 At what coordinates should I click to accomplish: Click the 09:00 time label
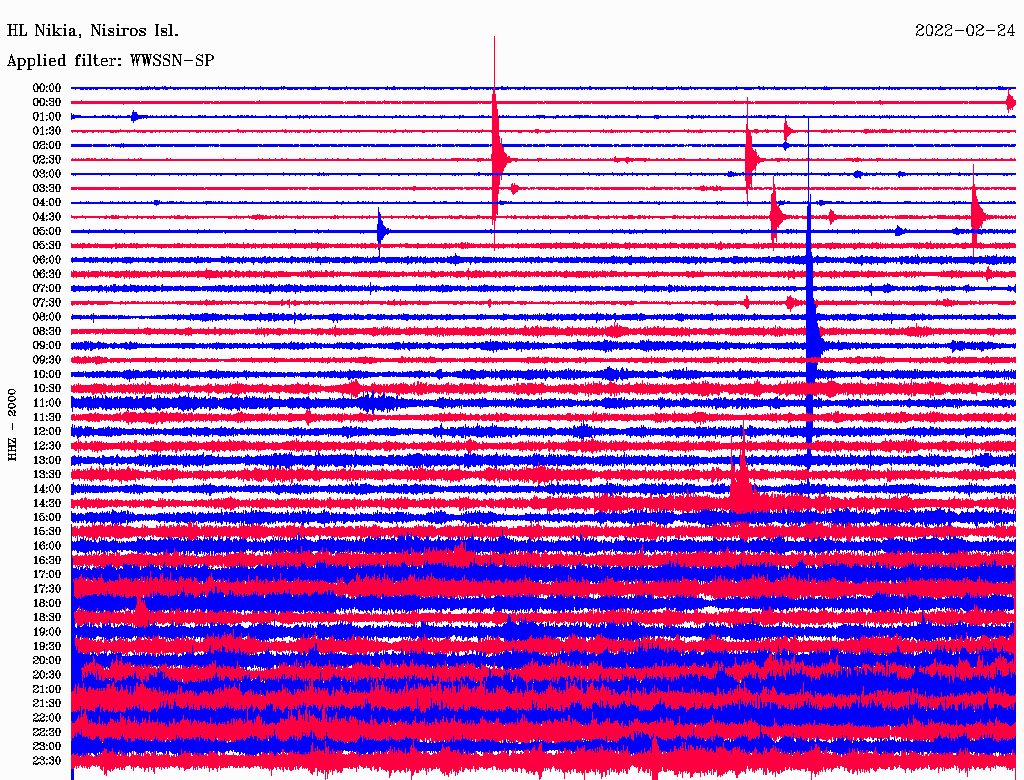pos(47,346)
